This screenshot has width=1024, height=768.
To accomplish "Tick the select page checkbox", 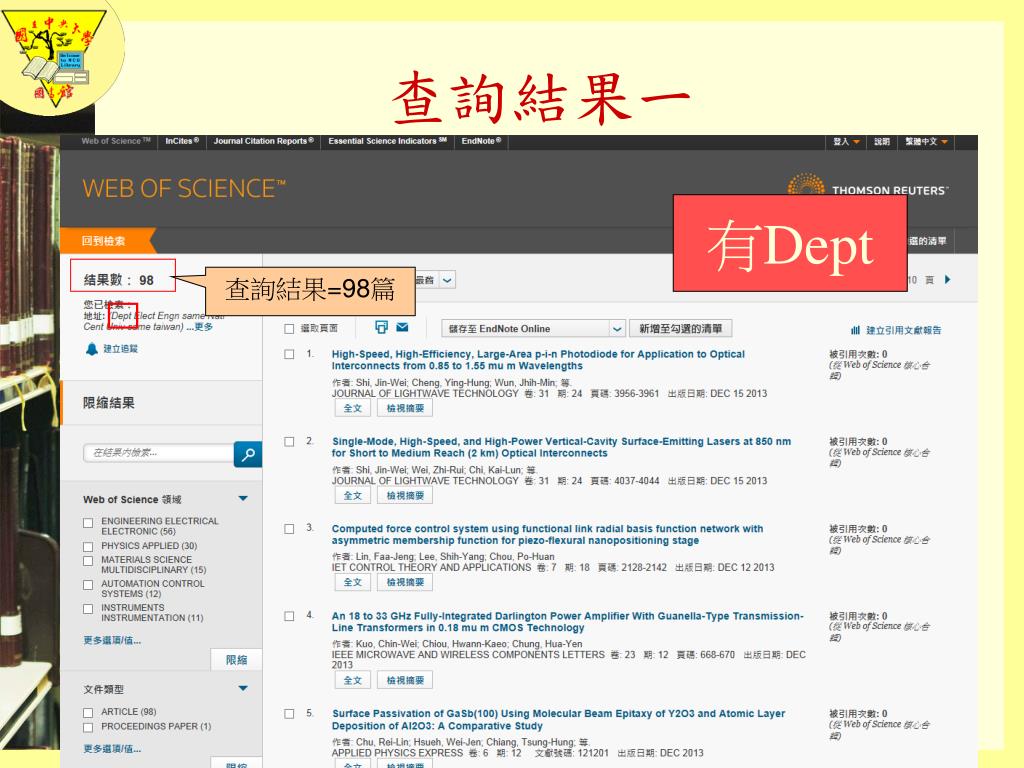I will pos(289,329).
